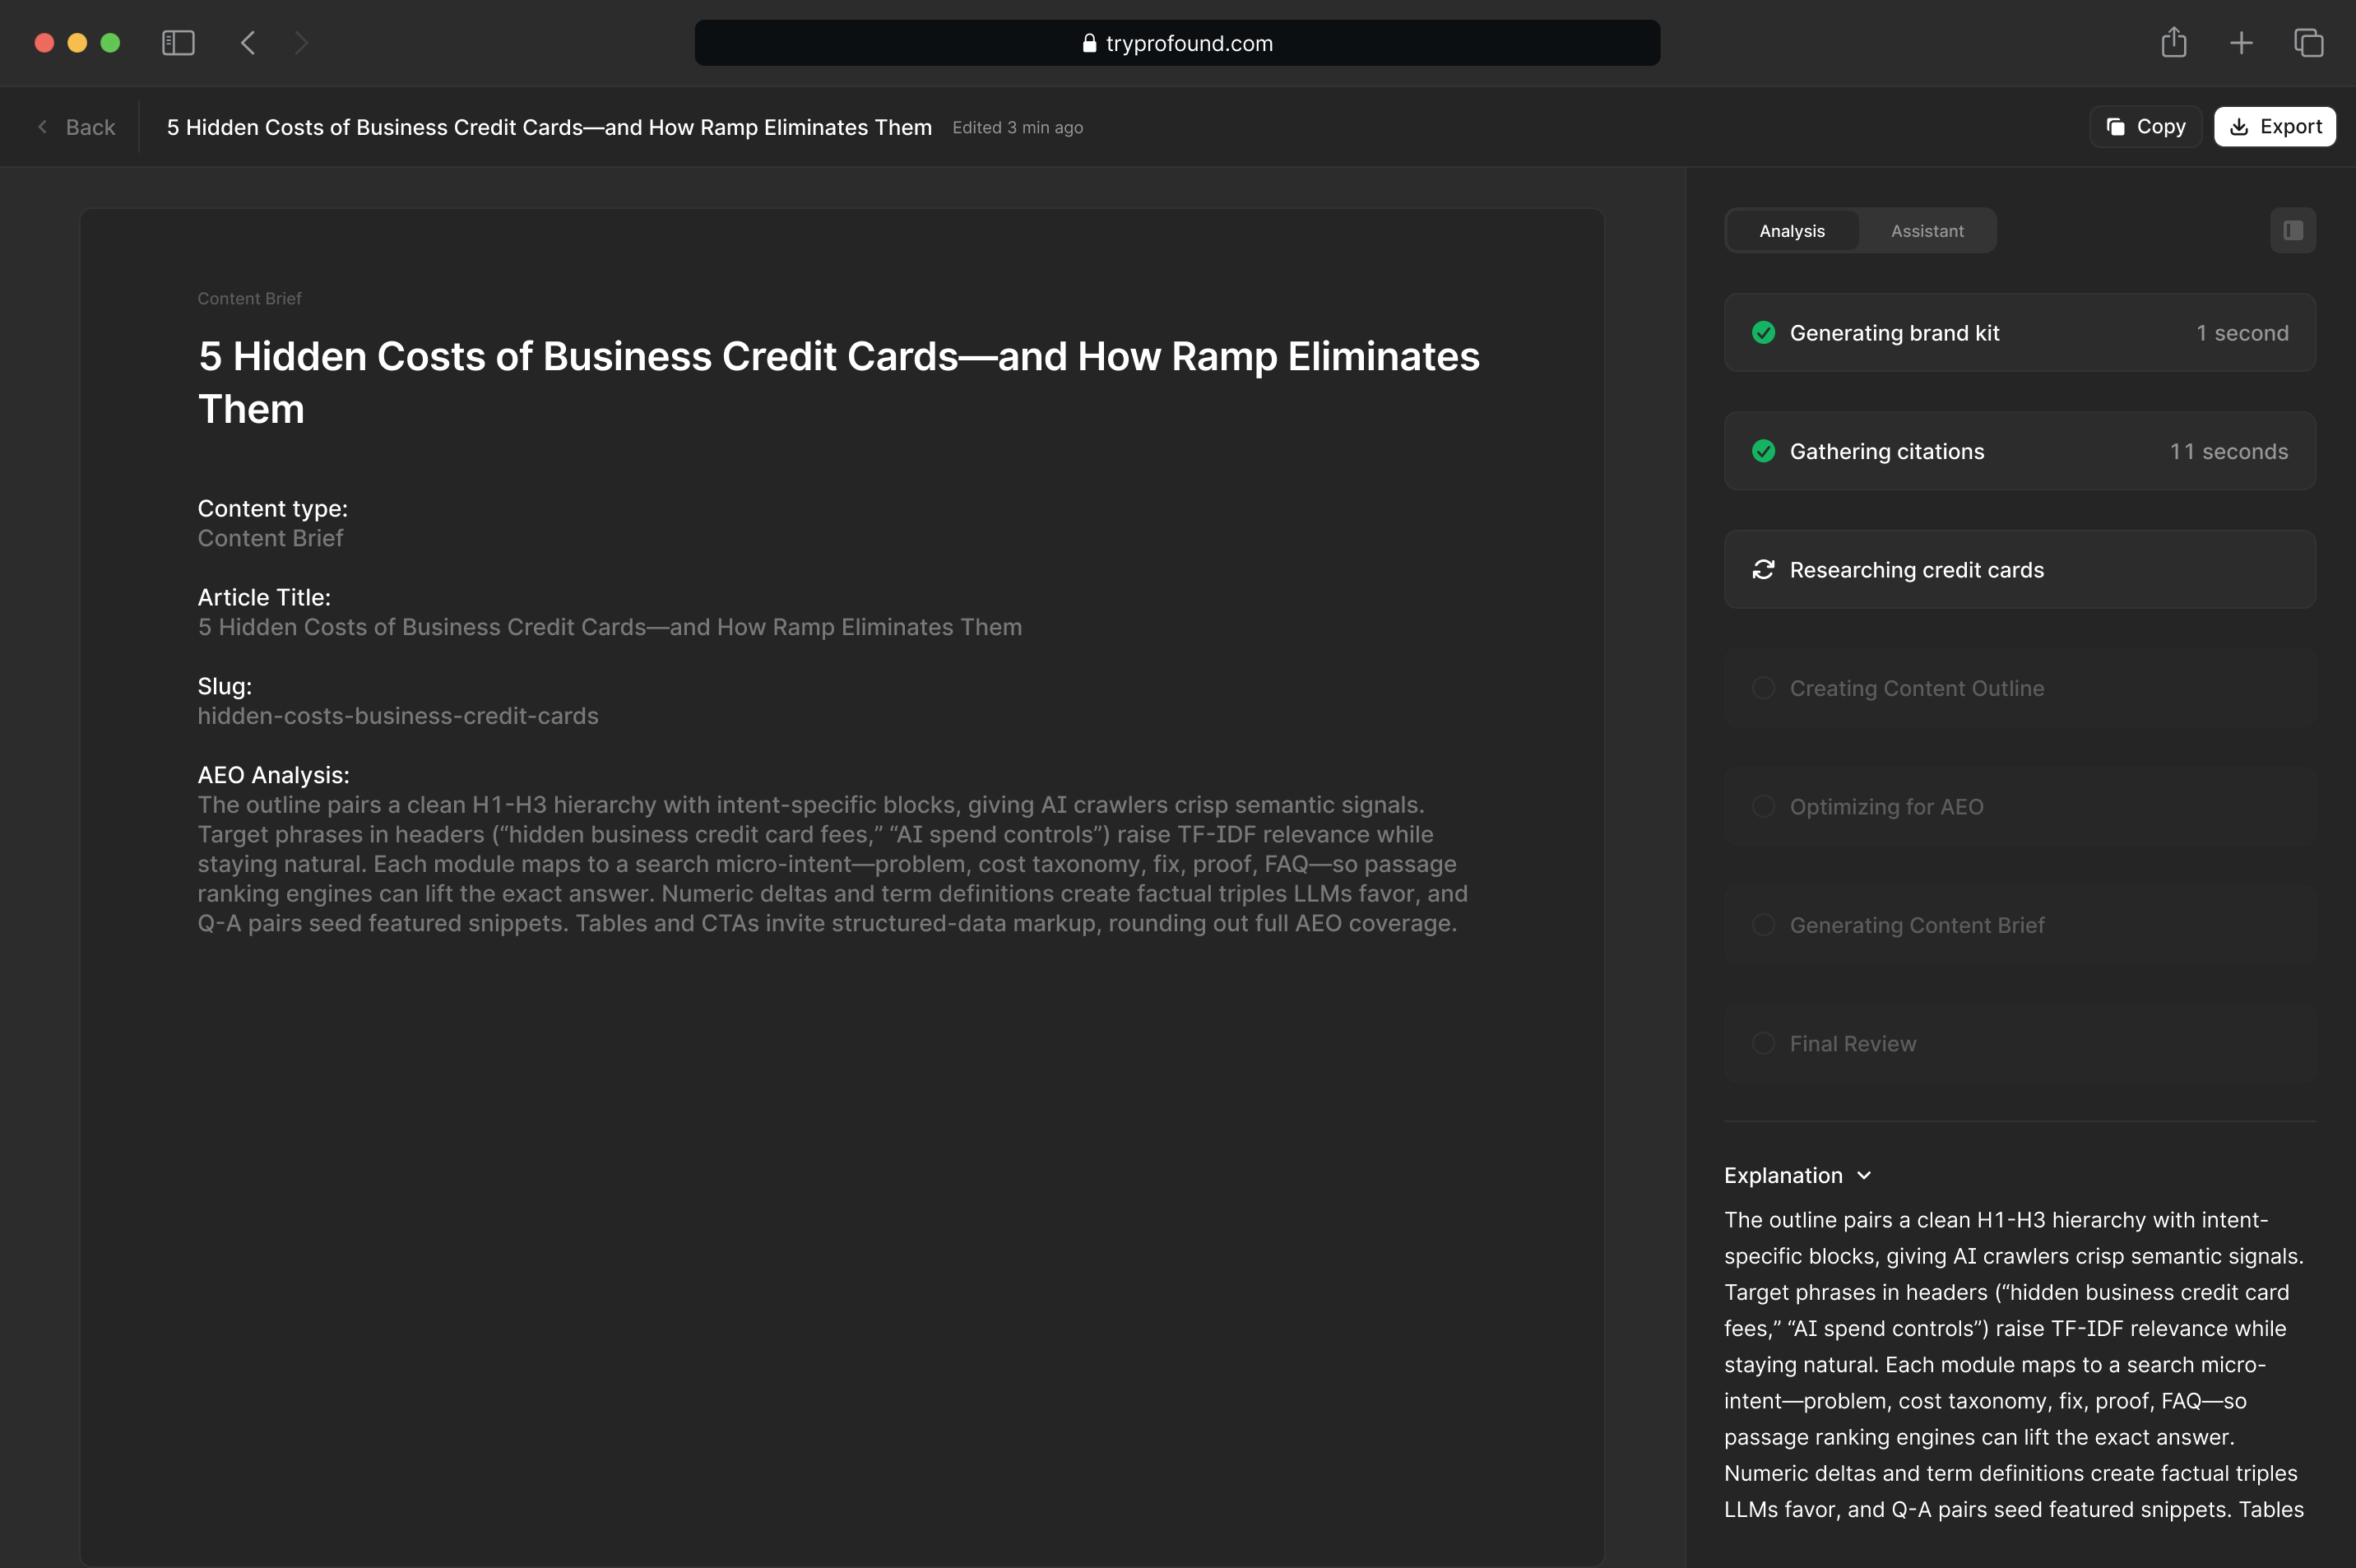Select the Generating brand kit step
This screenshot has width=2356, height=1568.
point(2019,333)
